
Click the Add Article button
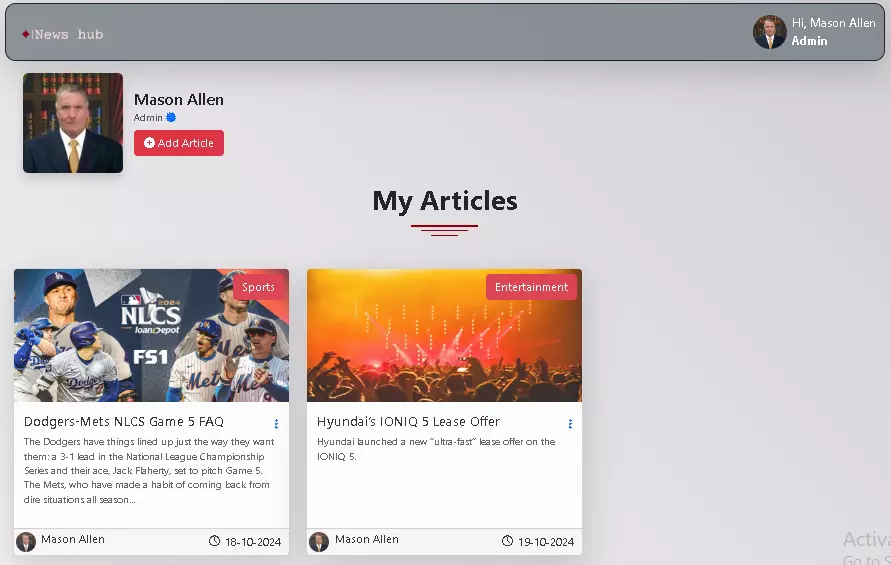[179, 143]
